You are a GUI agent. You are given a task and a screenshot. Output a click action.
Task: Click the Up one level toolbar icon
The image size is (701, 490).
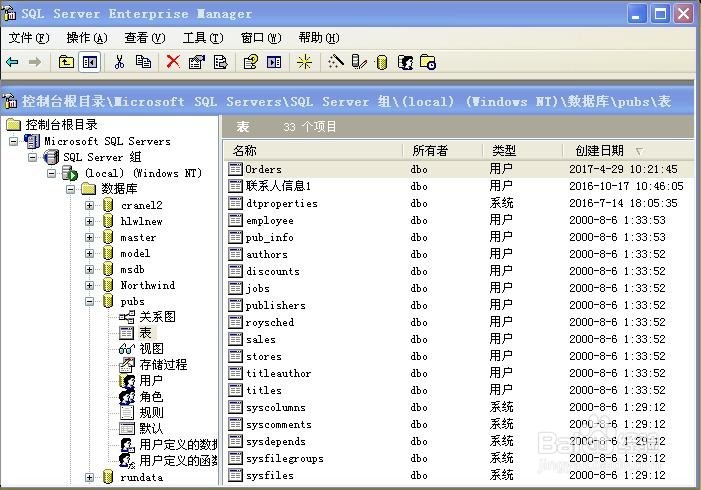tap(66, 62)
